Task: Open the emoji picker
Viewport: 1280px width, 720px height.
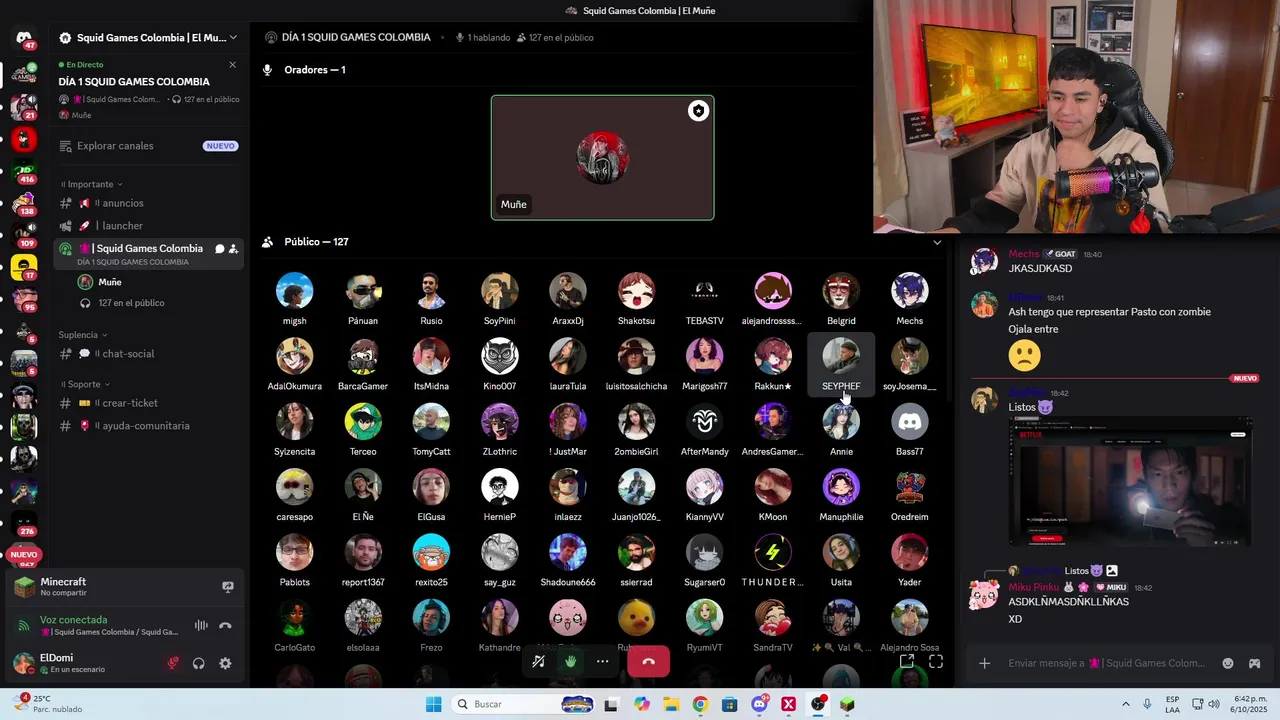Action: click(1228, 663)
